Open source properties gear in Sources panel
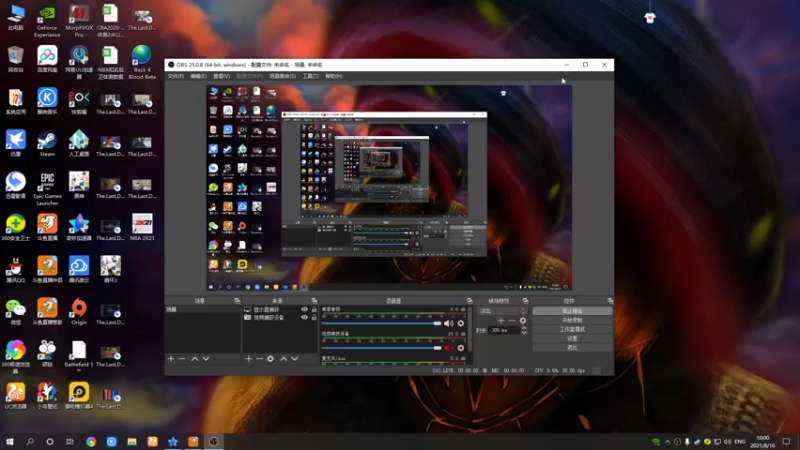 270,359
